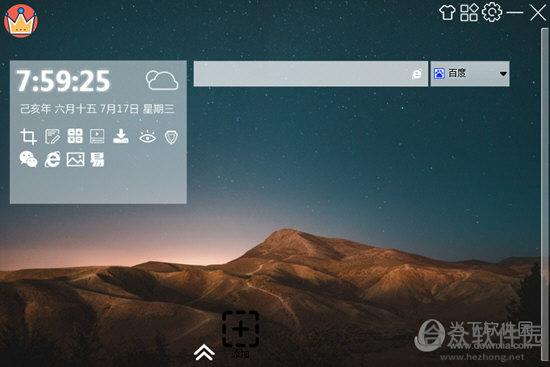Viewport: 550px width, 367px height.
Task: Open the 易 shortcut icon
Action: pos(97,160)
